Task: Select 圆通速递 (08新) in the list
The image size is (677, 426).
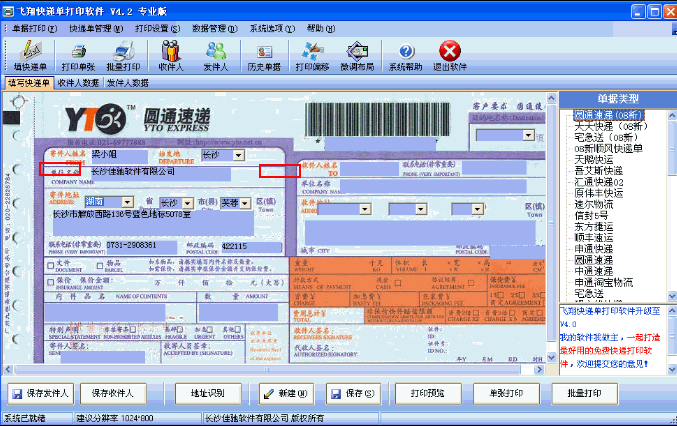Action: [608, 115]
